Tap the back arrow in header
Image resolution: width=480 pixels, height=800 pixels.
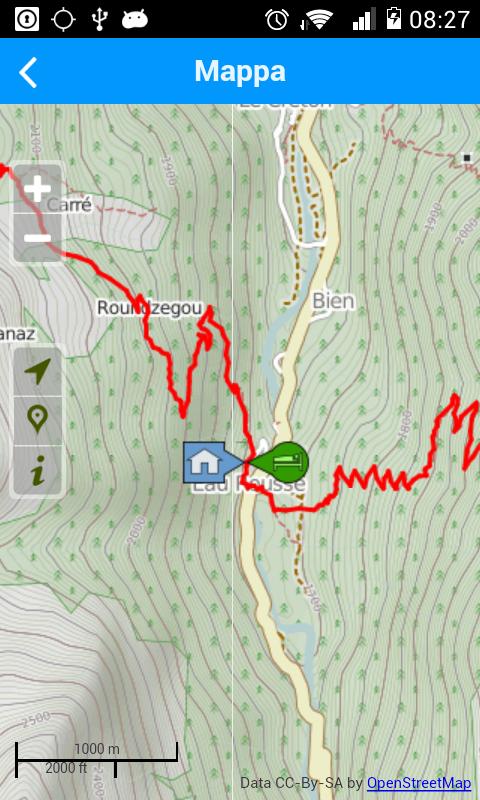click(x=28, y=72)
